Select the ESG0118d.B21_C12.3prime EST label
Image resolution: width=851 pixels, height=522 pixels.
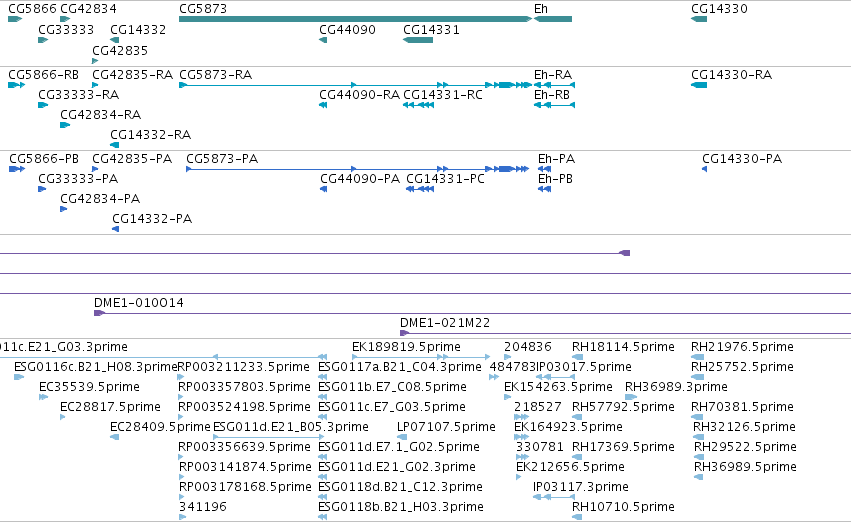400,487
